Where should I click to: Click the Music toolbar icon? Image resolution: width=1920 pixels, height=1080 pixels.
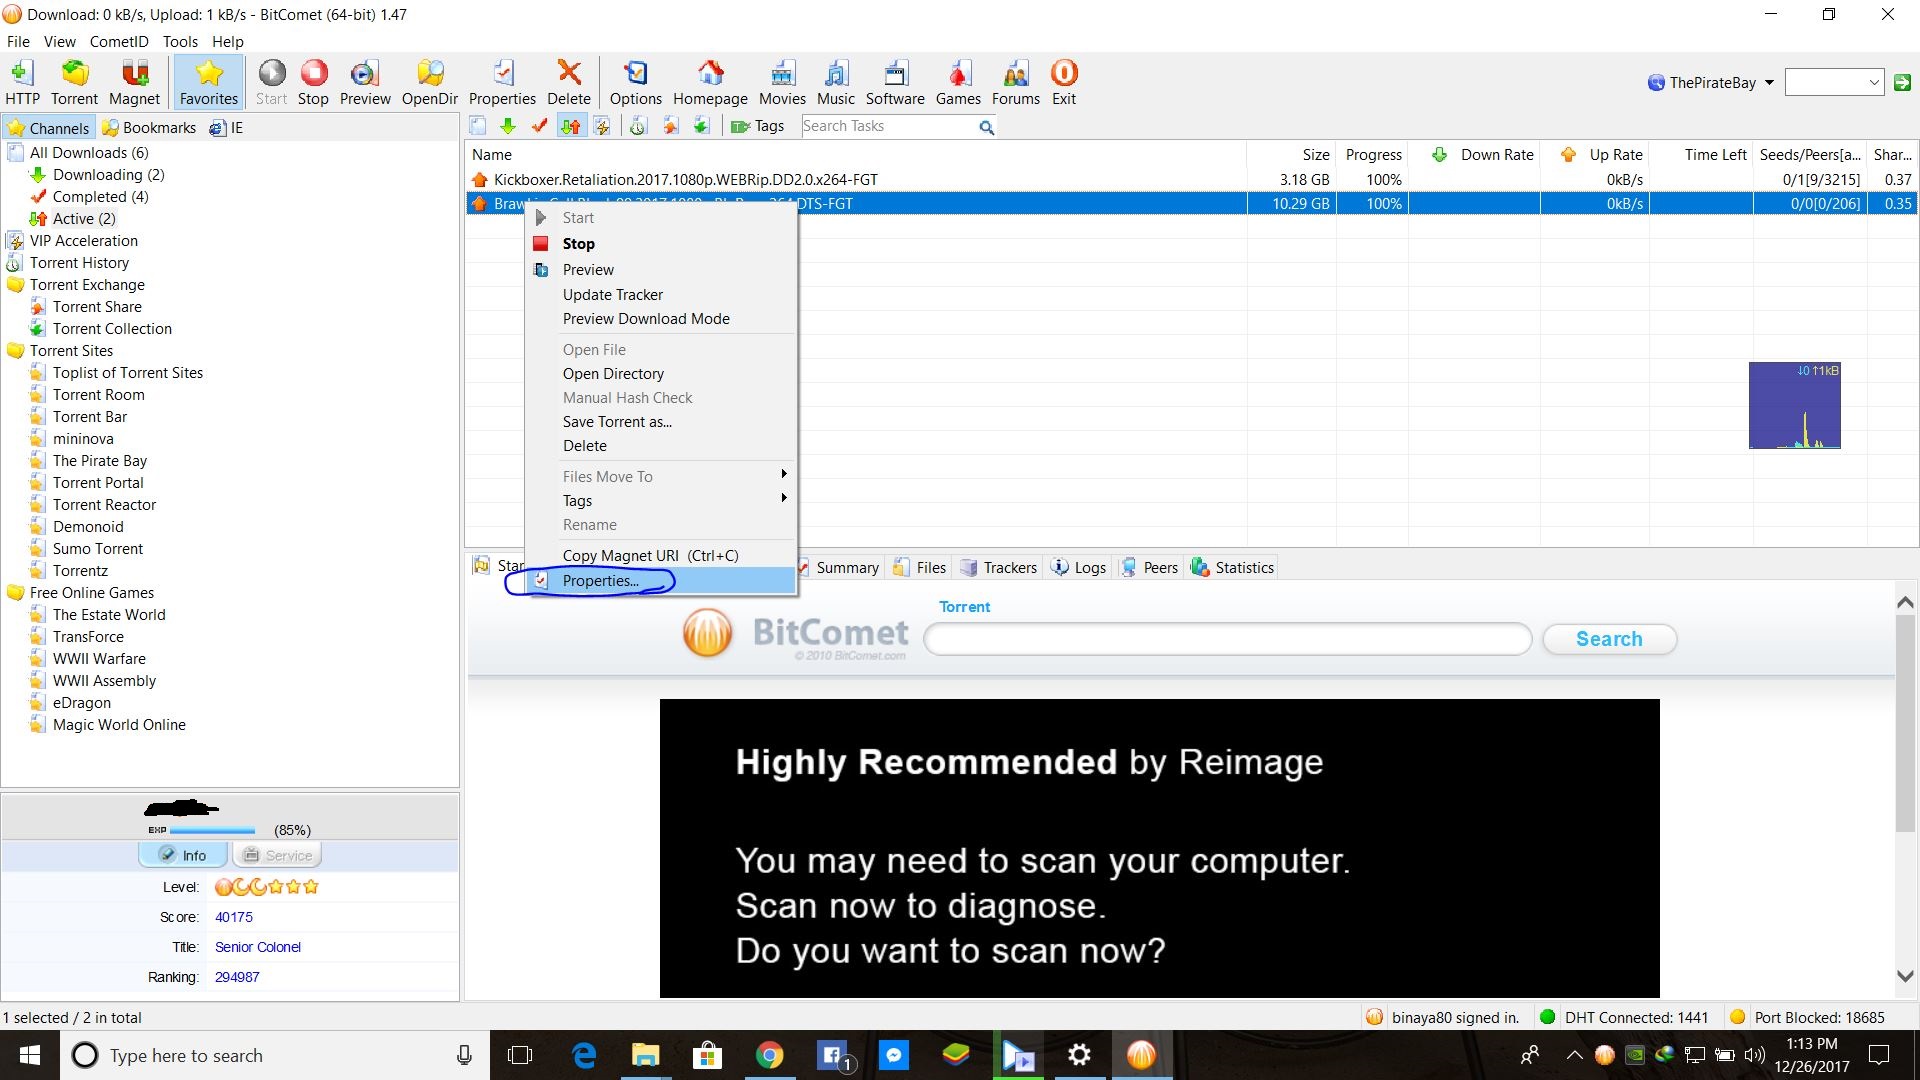[836, 82]
